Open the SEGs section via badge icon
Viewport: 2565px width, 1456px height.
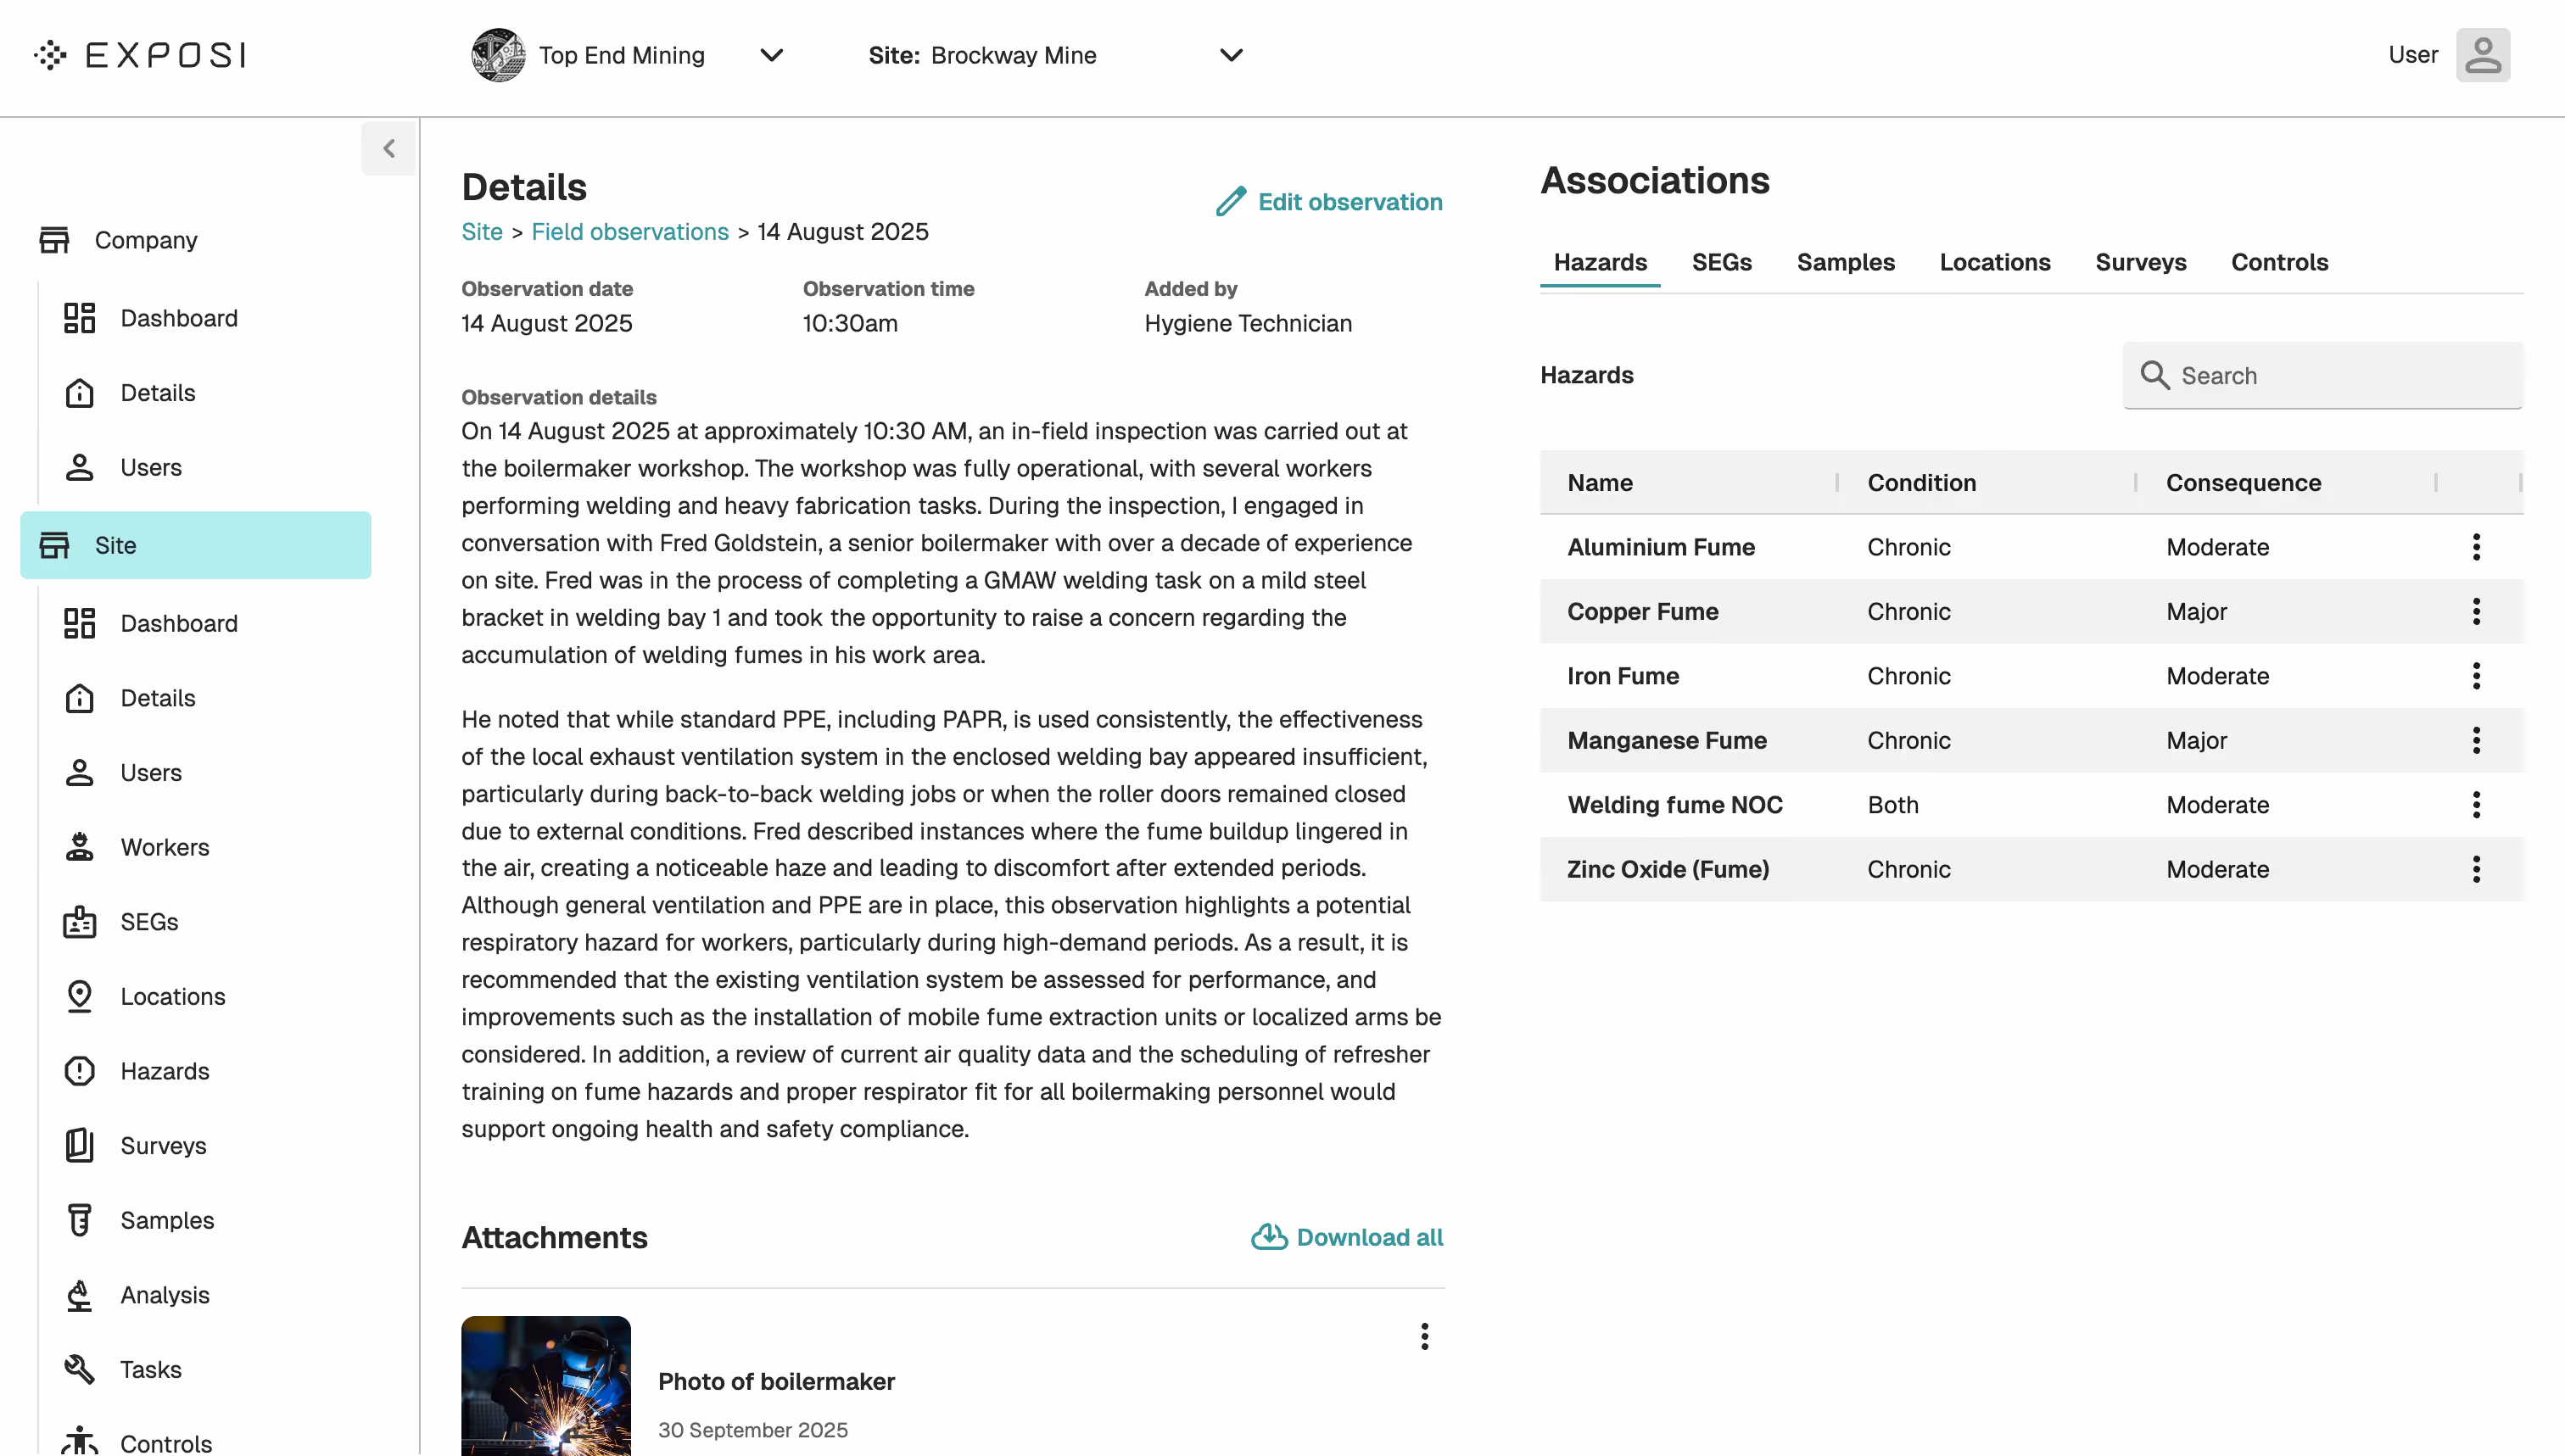(79, 922)
